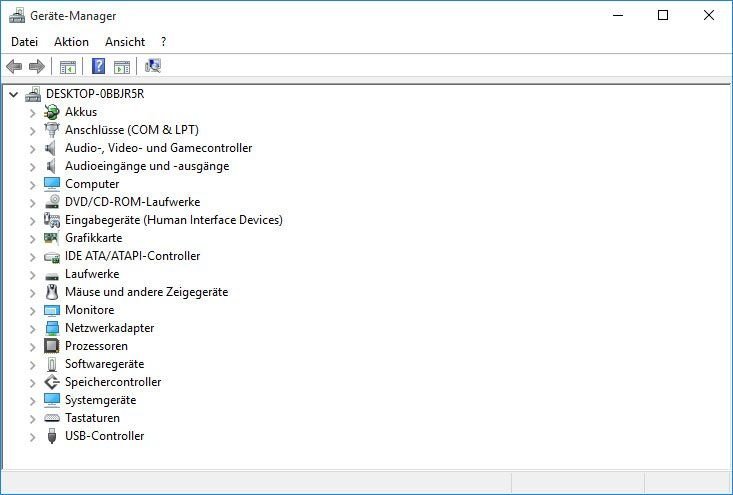733x495 pixels.
Task: Expand the Grafikkarte category
Action: coord(32,239)
